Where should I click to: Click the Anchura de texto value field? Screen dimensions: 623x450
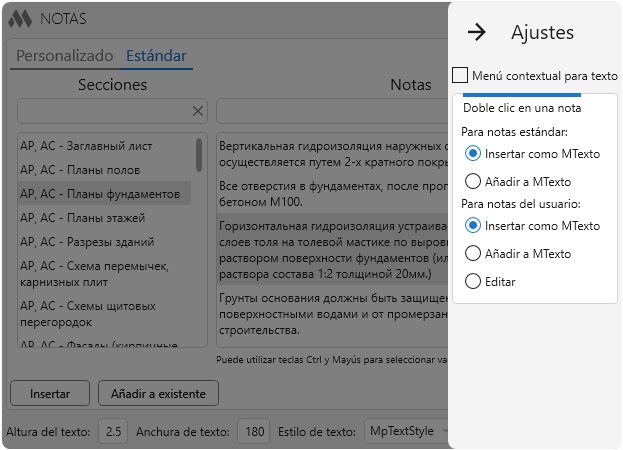tap(254, 431)
